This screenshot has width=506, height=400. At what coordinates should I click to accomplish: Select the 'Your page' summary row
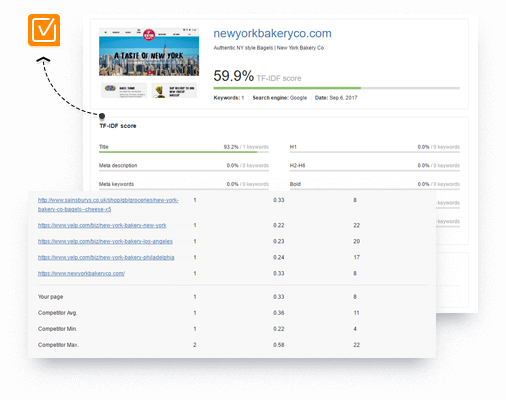(x=232, y=297)
